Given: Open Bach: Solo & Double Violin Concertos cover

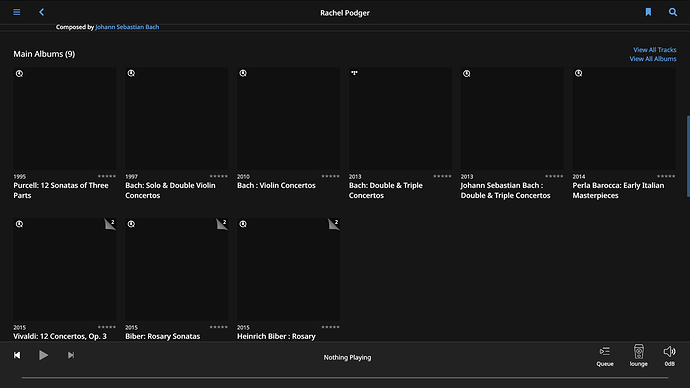Looking at the screenshot, I should 176,118.
